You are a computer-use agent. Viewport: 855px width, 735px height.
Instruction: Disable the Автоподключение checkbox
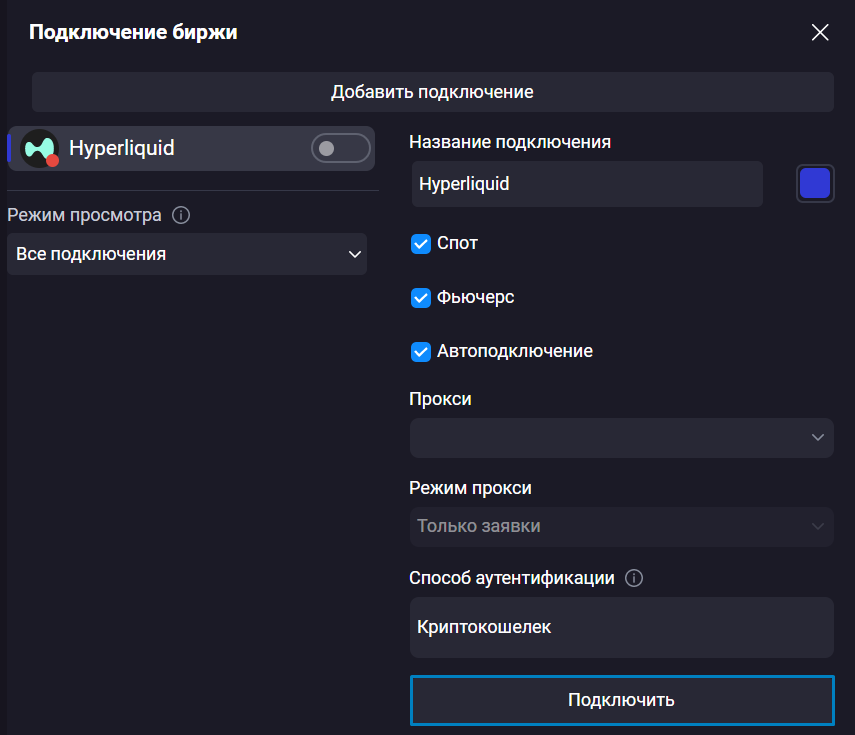point(420,352)
